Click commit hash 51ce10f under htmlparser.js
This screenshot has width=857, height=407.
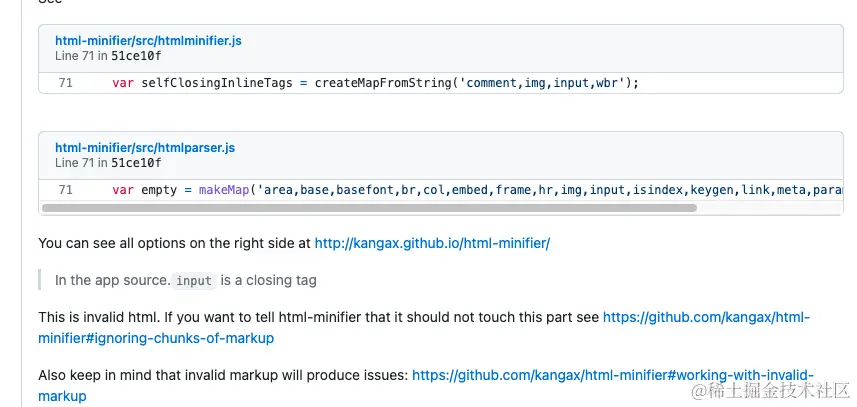click(x=136, y=163)
